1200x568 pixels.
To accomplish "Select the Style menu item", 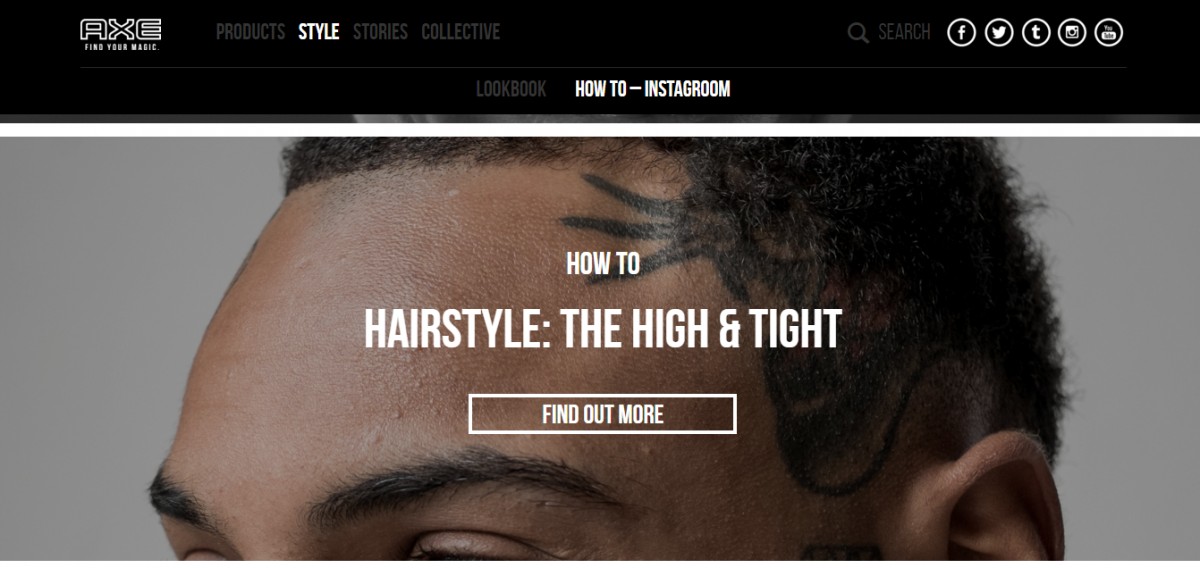I will point(319,32).
